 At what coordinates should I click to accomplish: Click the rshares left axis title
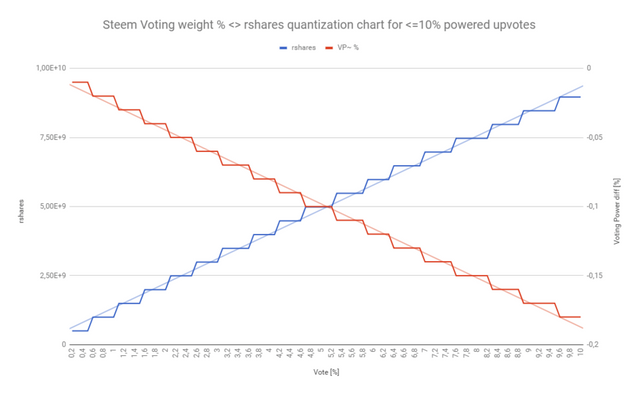click(21, 211)
